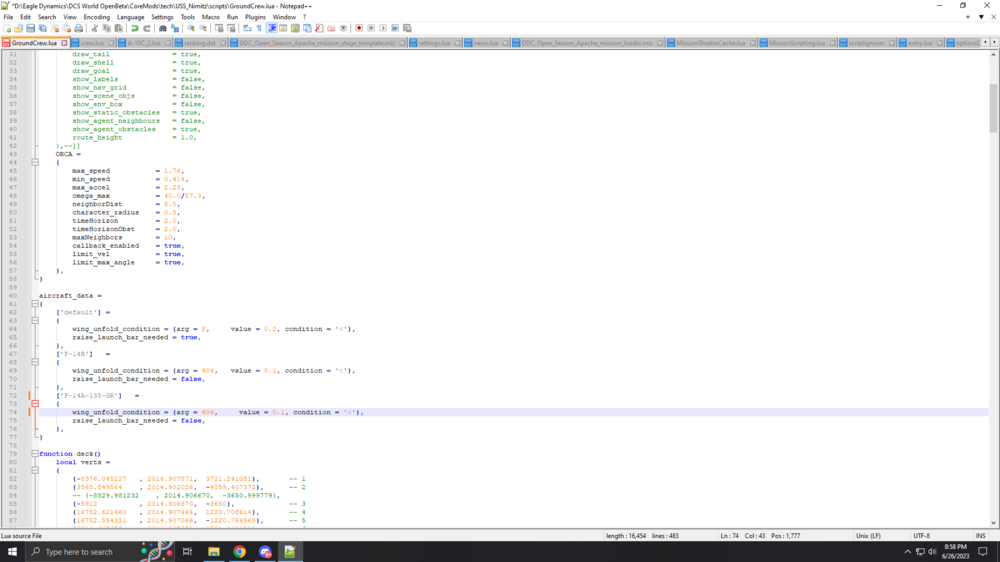Click the Windows Start button

[12, 552]
